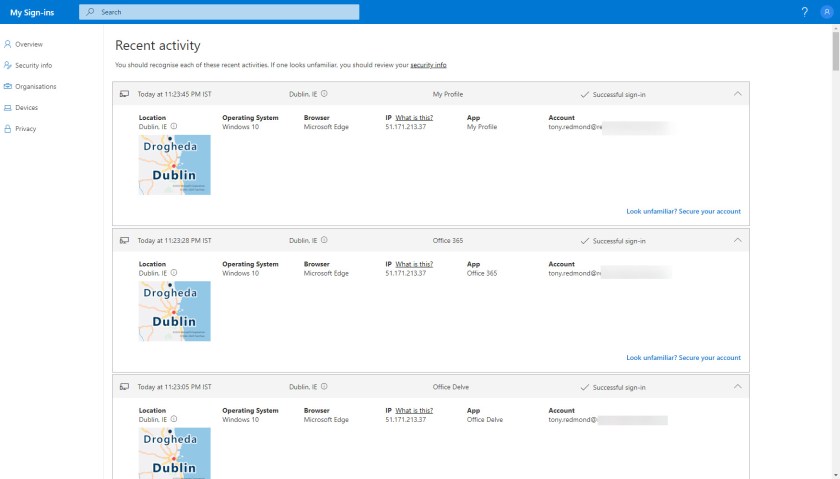Follow the security info link
This screenshot has width=840, height=479.
click(428, 65)
